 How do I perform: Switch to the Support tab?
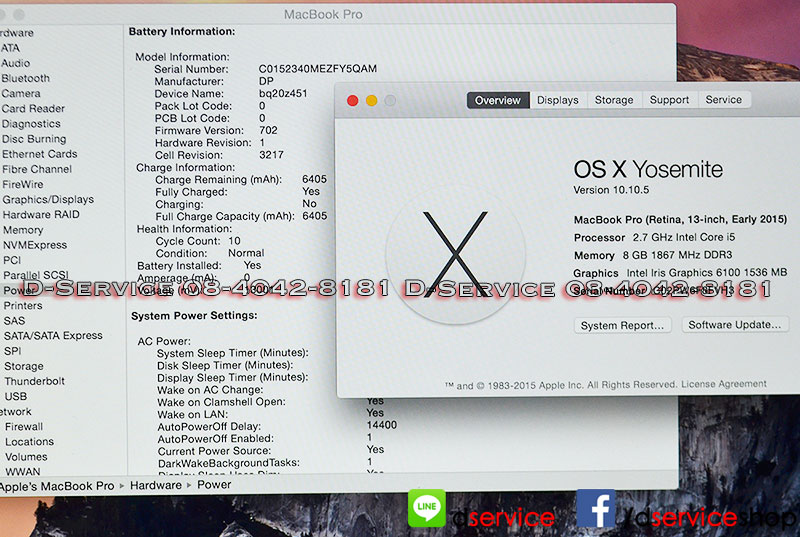coord(669,100)
